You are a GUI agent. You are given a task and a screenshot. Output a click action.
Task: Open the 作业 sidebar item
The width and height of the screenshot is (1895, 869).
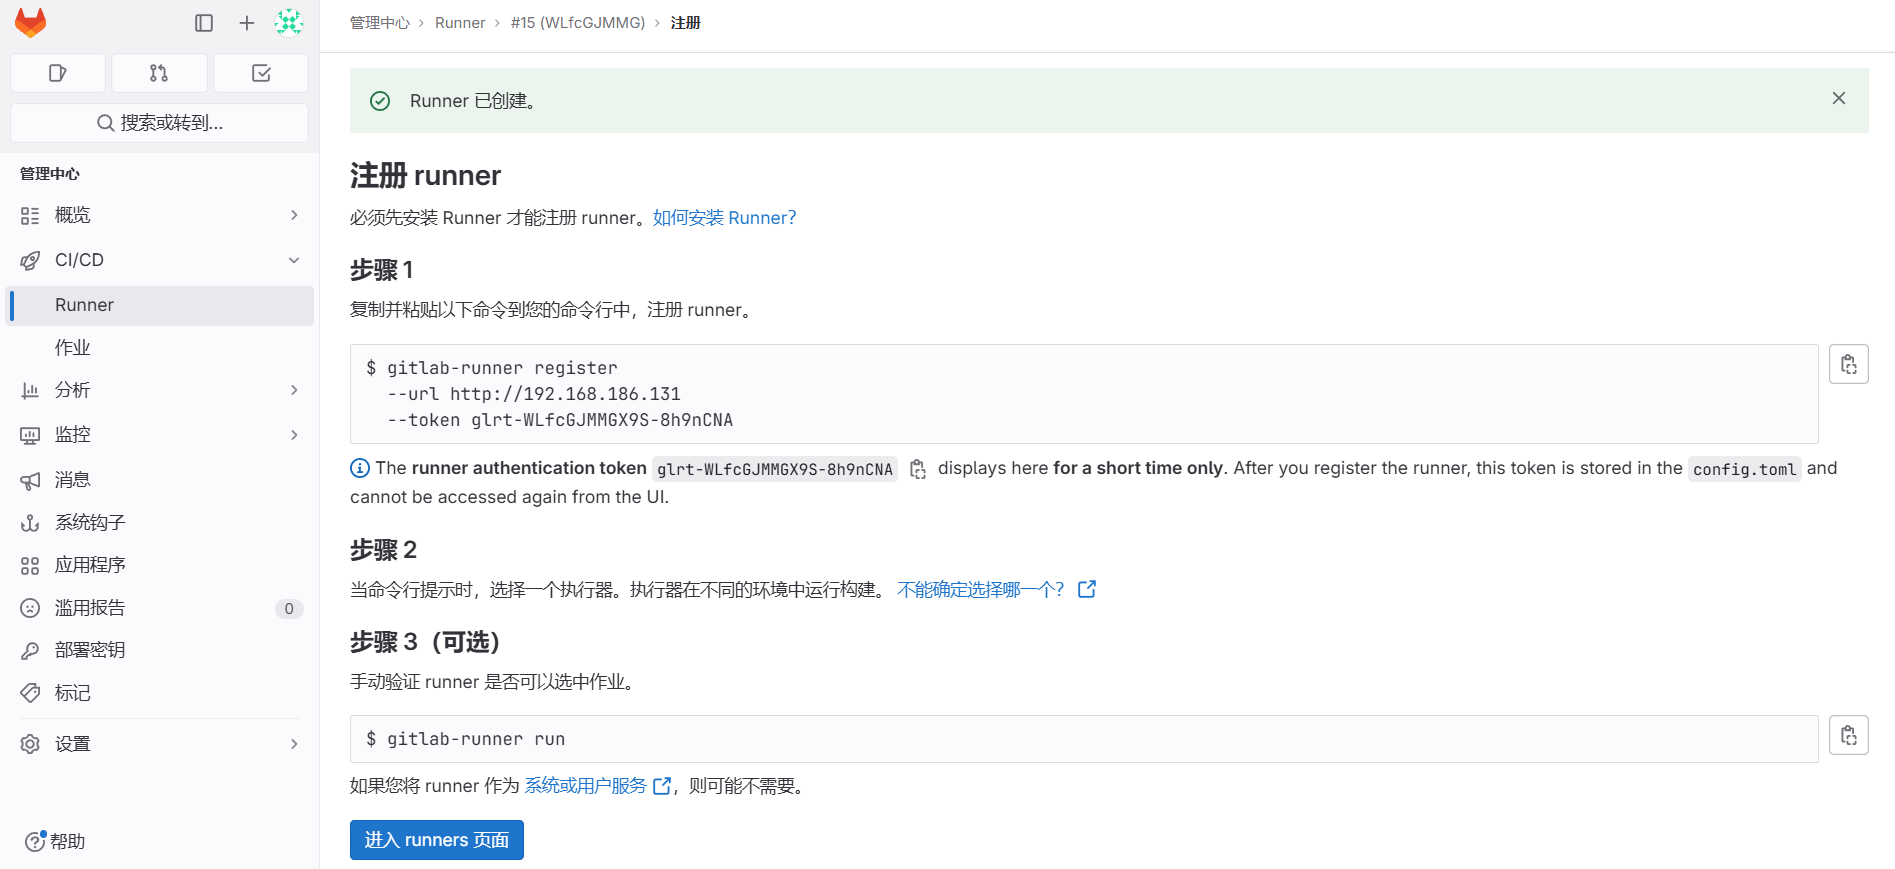[159, 348]
